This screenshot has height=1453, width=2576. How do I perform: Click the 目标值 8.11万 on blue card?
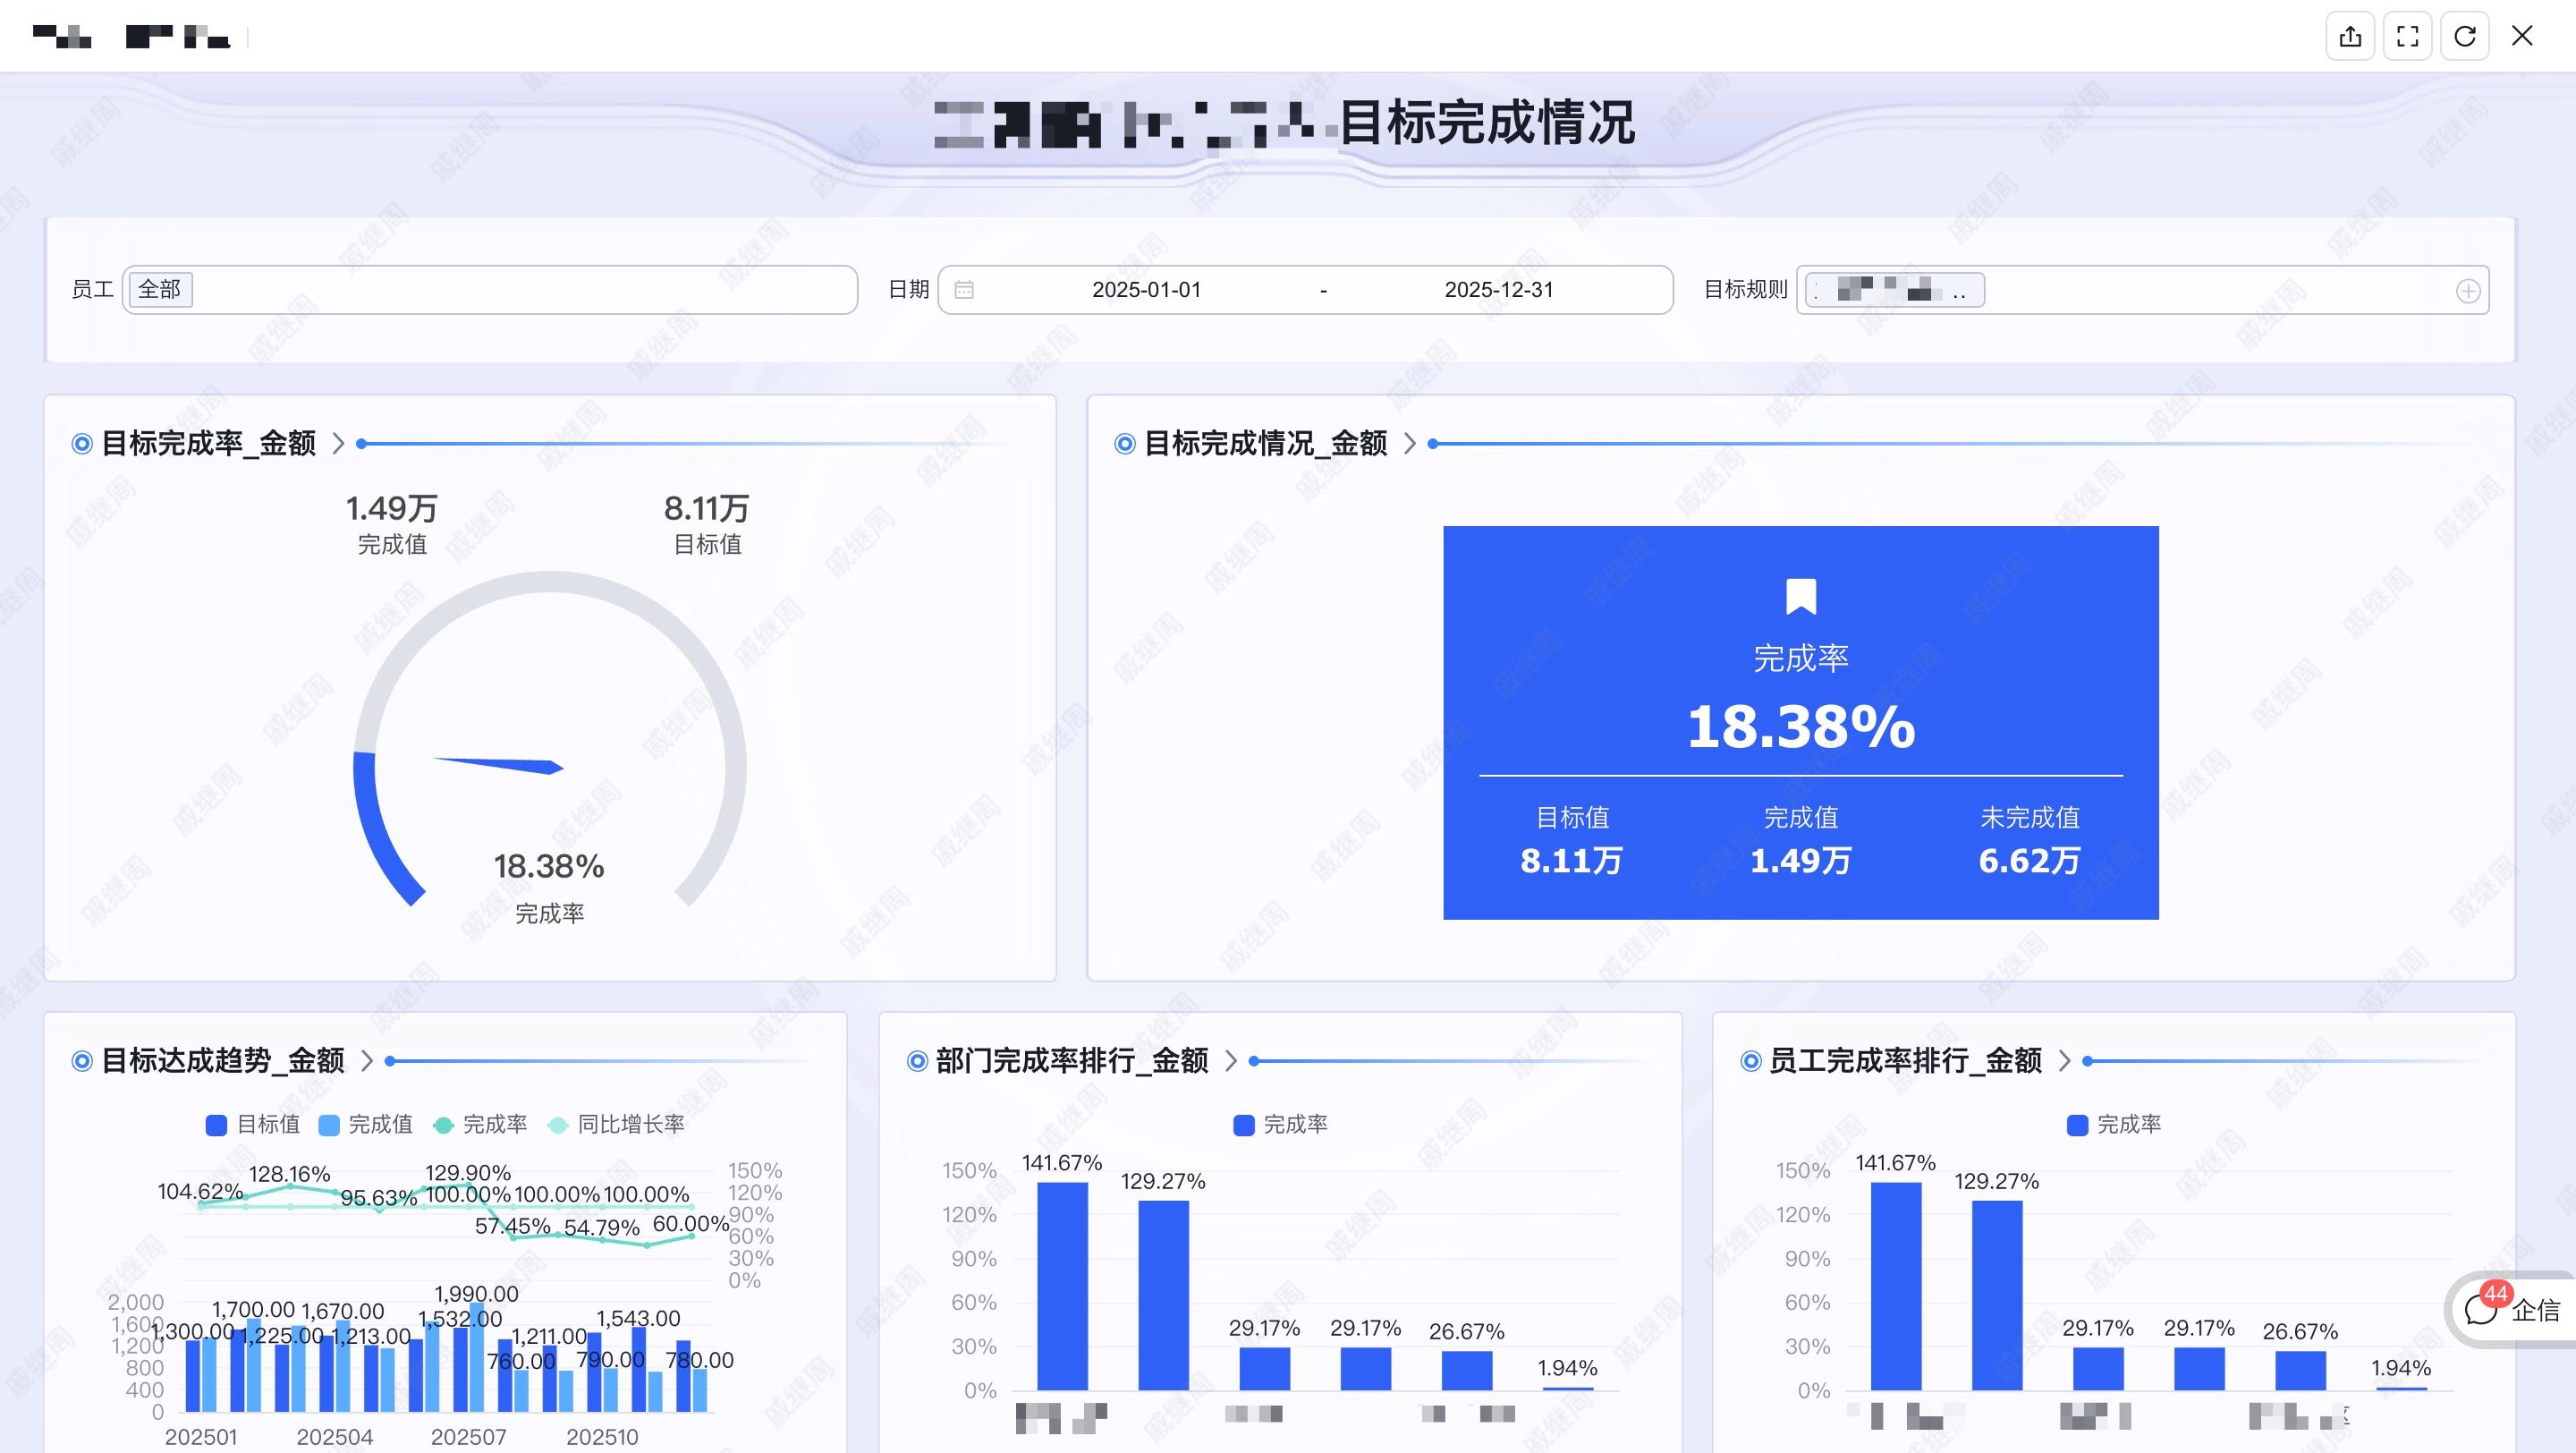point(1571,861)
